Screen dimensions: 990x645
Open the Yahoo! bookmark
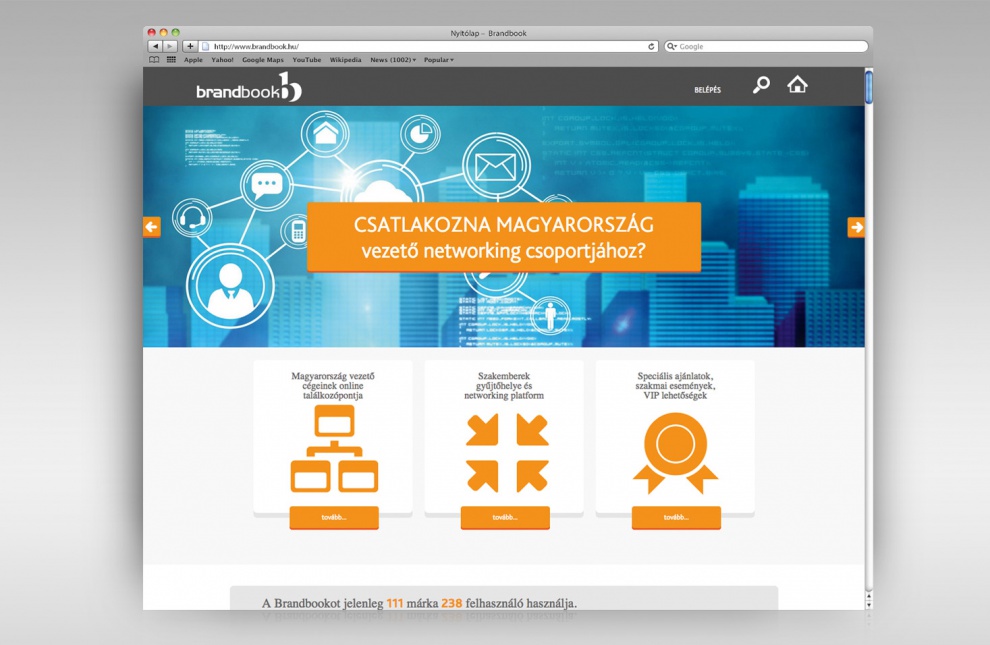pyautogui.click(x=222, y=60)
